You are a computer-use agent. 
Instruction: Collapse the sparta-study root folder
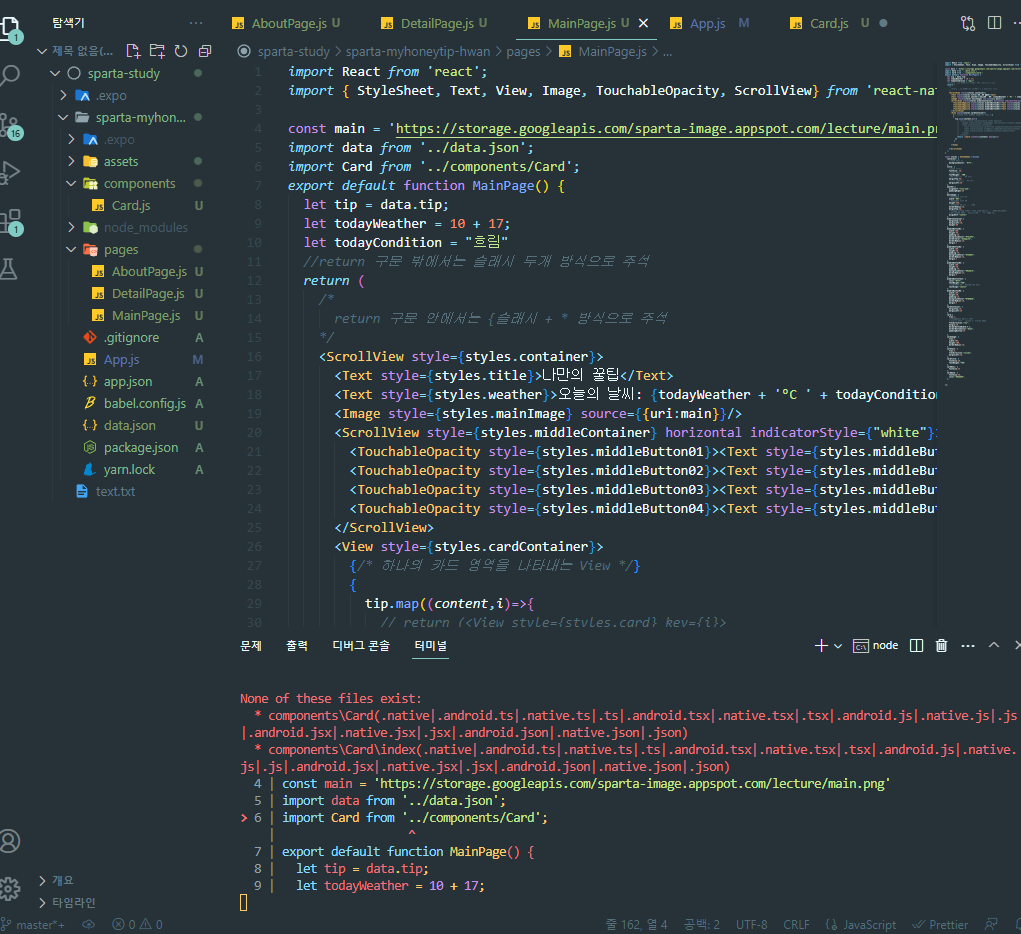pos(124,74)
